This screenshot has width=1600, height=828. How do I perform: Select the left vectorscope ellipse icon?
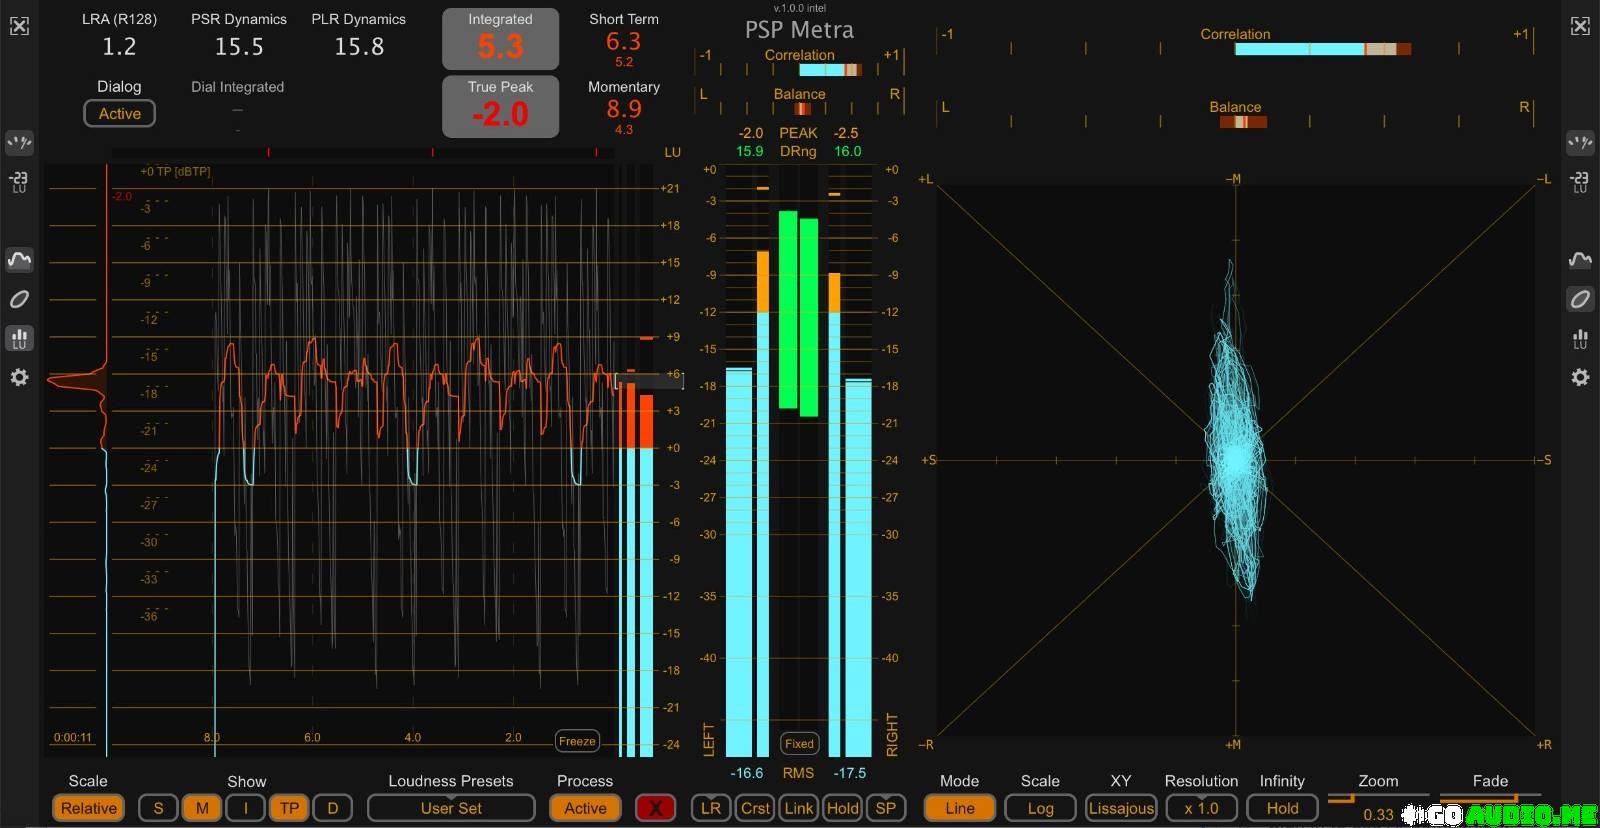(x=19, y=299)
